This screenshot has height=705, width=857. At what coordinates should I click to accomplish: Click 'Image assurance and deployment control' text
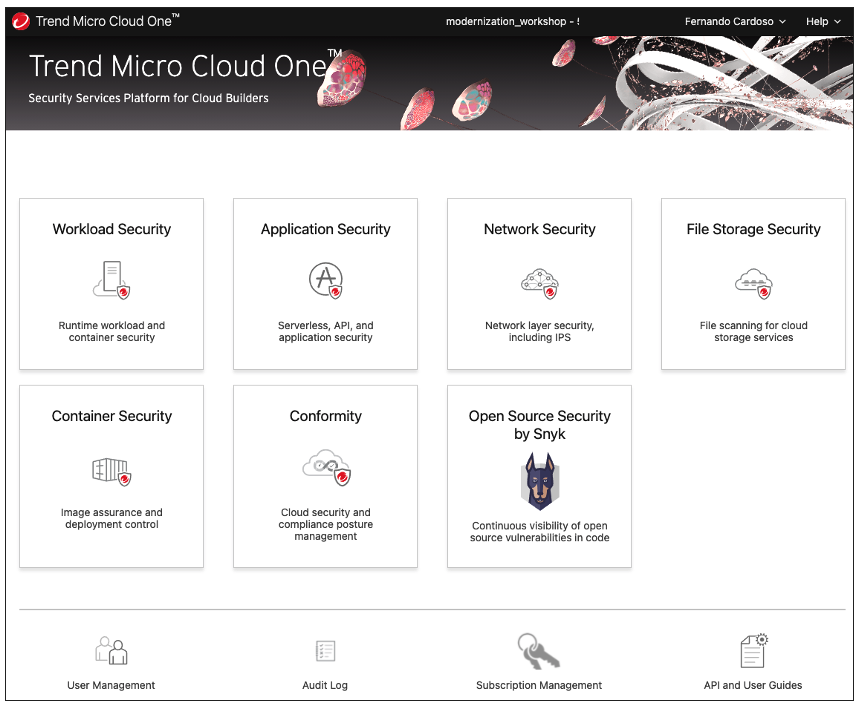pos(111,518)
